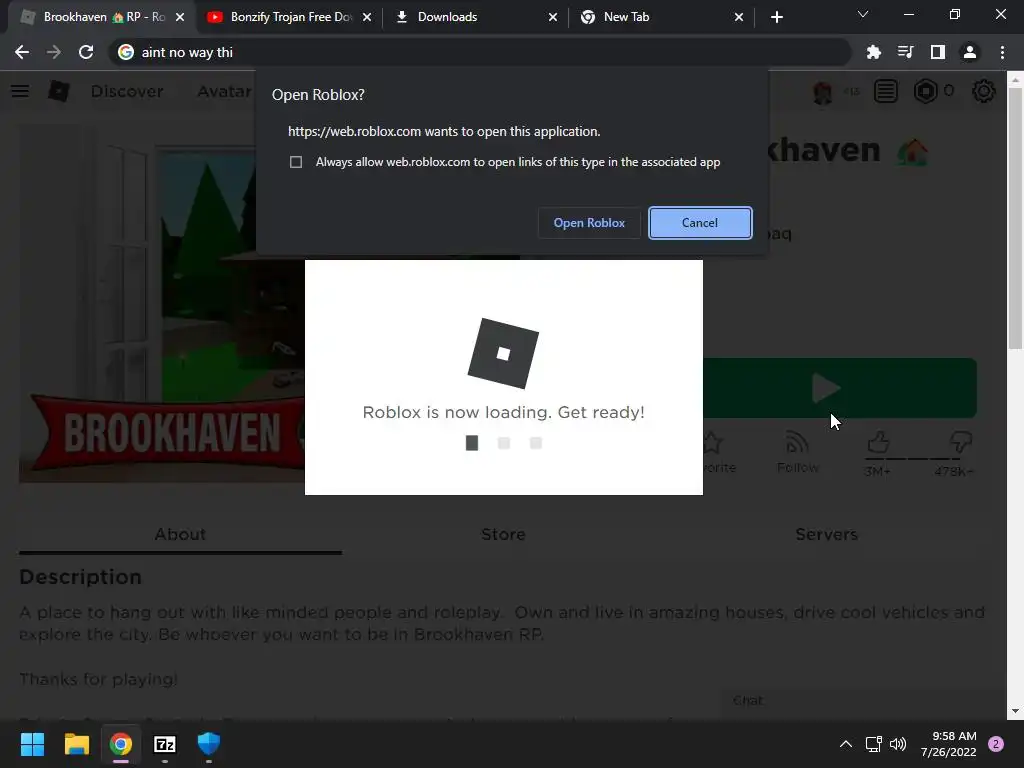Open the Chrome three-dot menu

[1002, 52]
